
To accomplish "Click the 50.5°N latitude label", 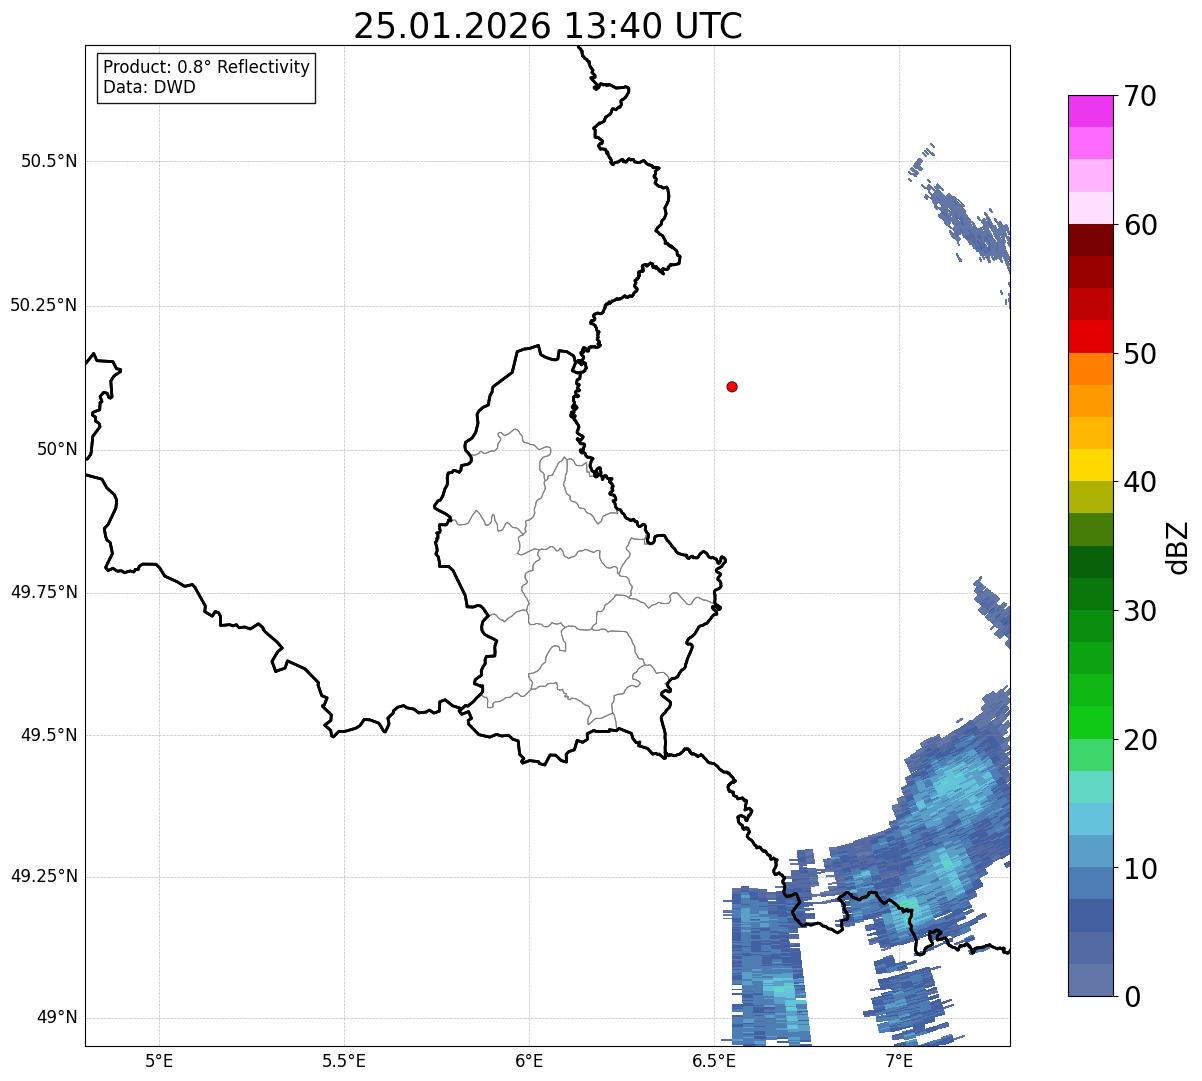I will (49, 162).
